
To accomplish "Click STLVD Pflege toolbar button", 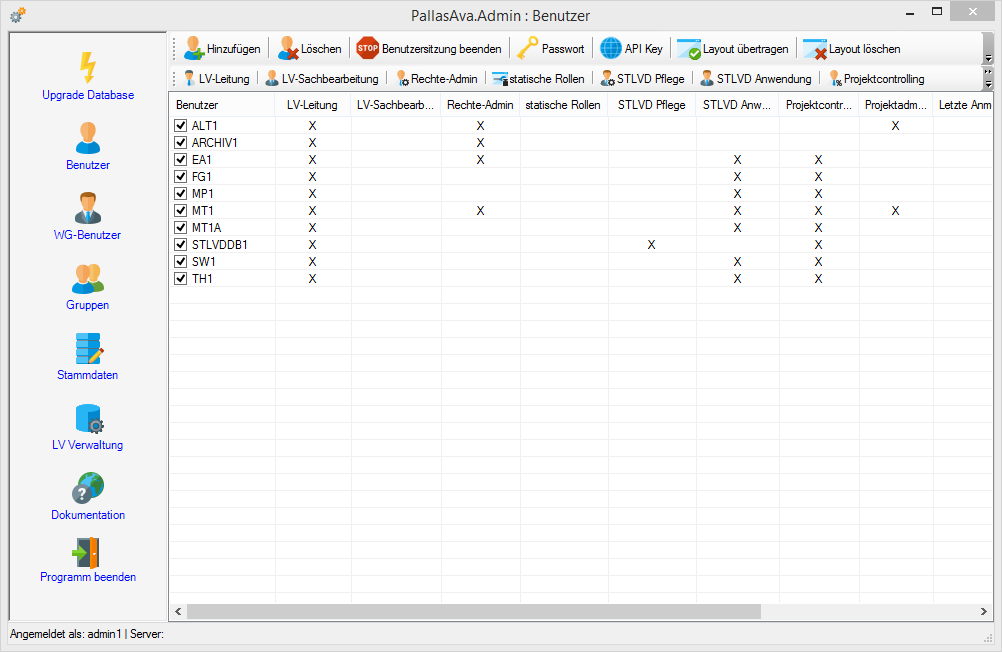I will coord(642,79).
